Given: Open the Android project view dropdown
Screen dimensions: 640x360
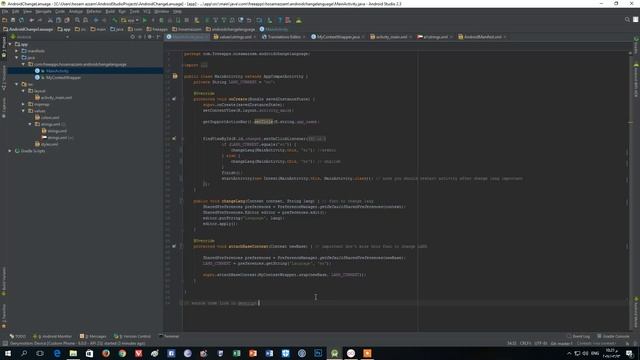Looking at the screenshot, I should (40, 37).
